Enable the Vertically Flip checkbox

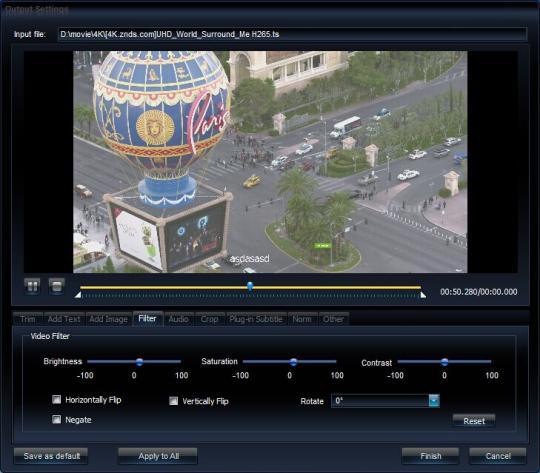(174, 401)
